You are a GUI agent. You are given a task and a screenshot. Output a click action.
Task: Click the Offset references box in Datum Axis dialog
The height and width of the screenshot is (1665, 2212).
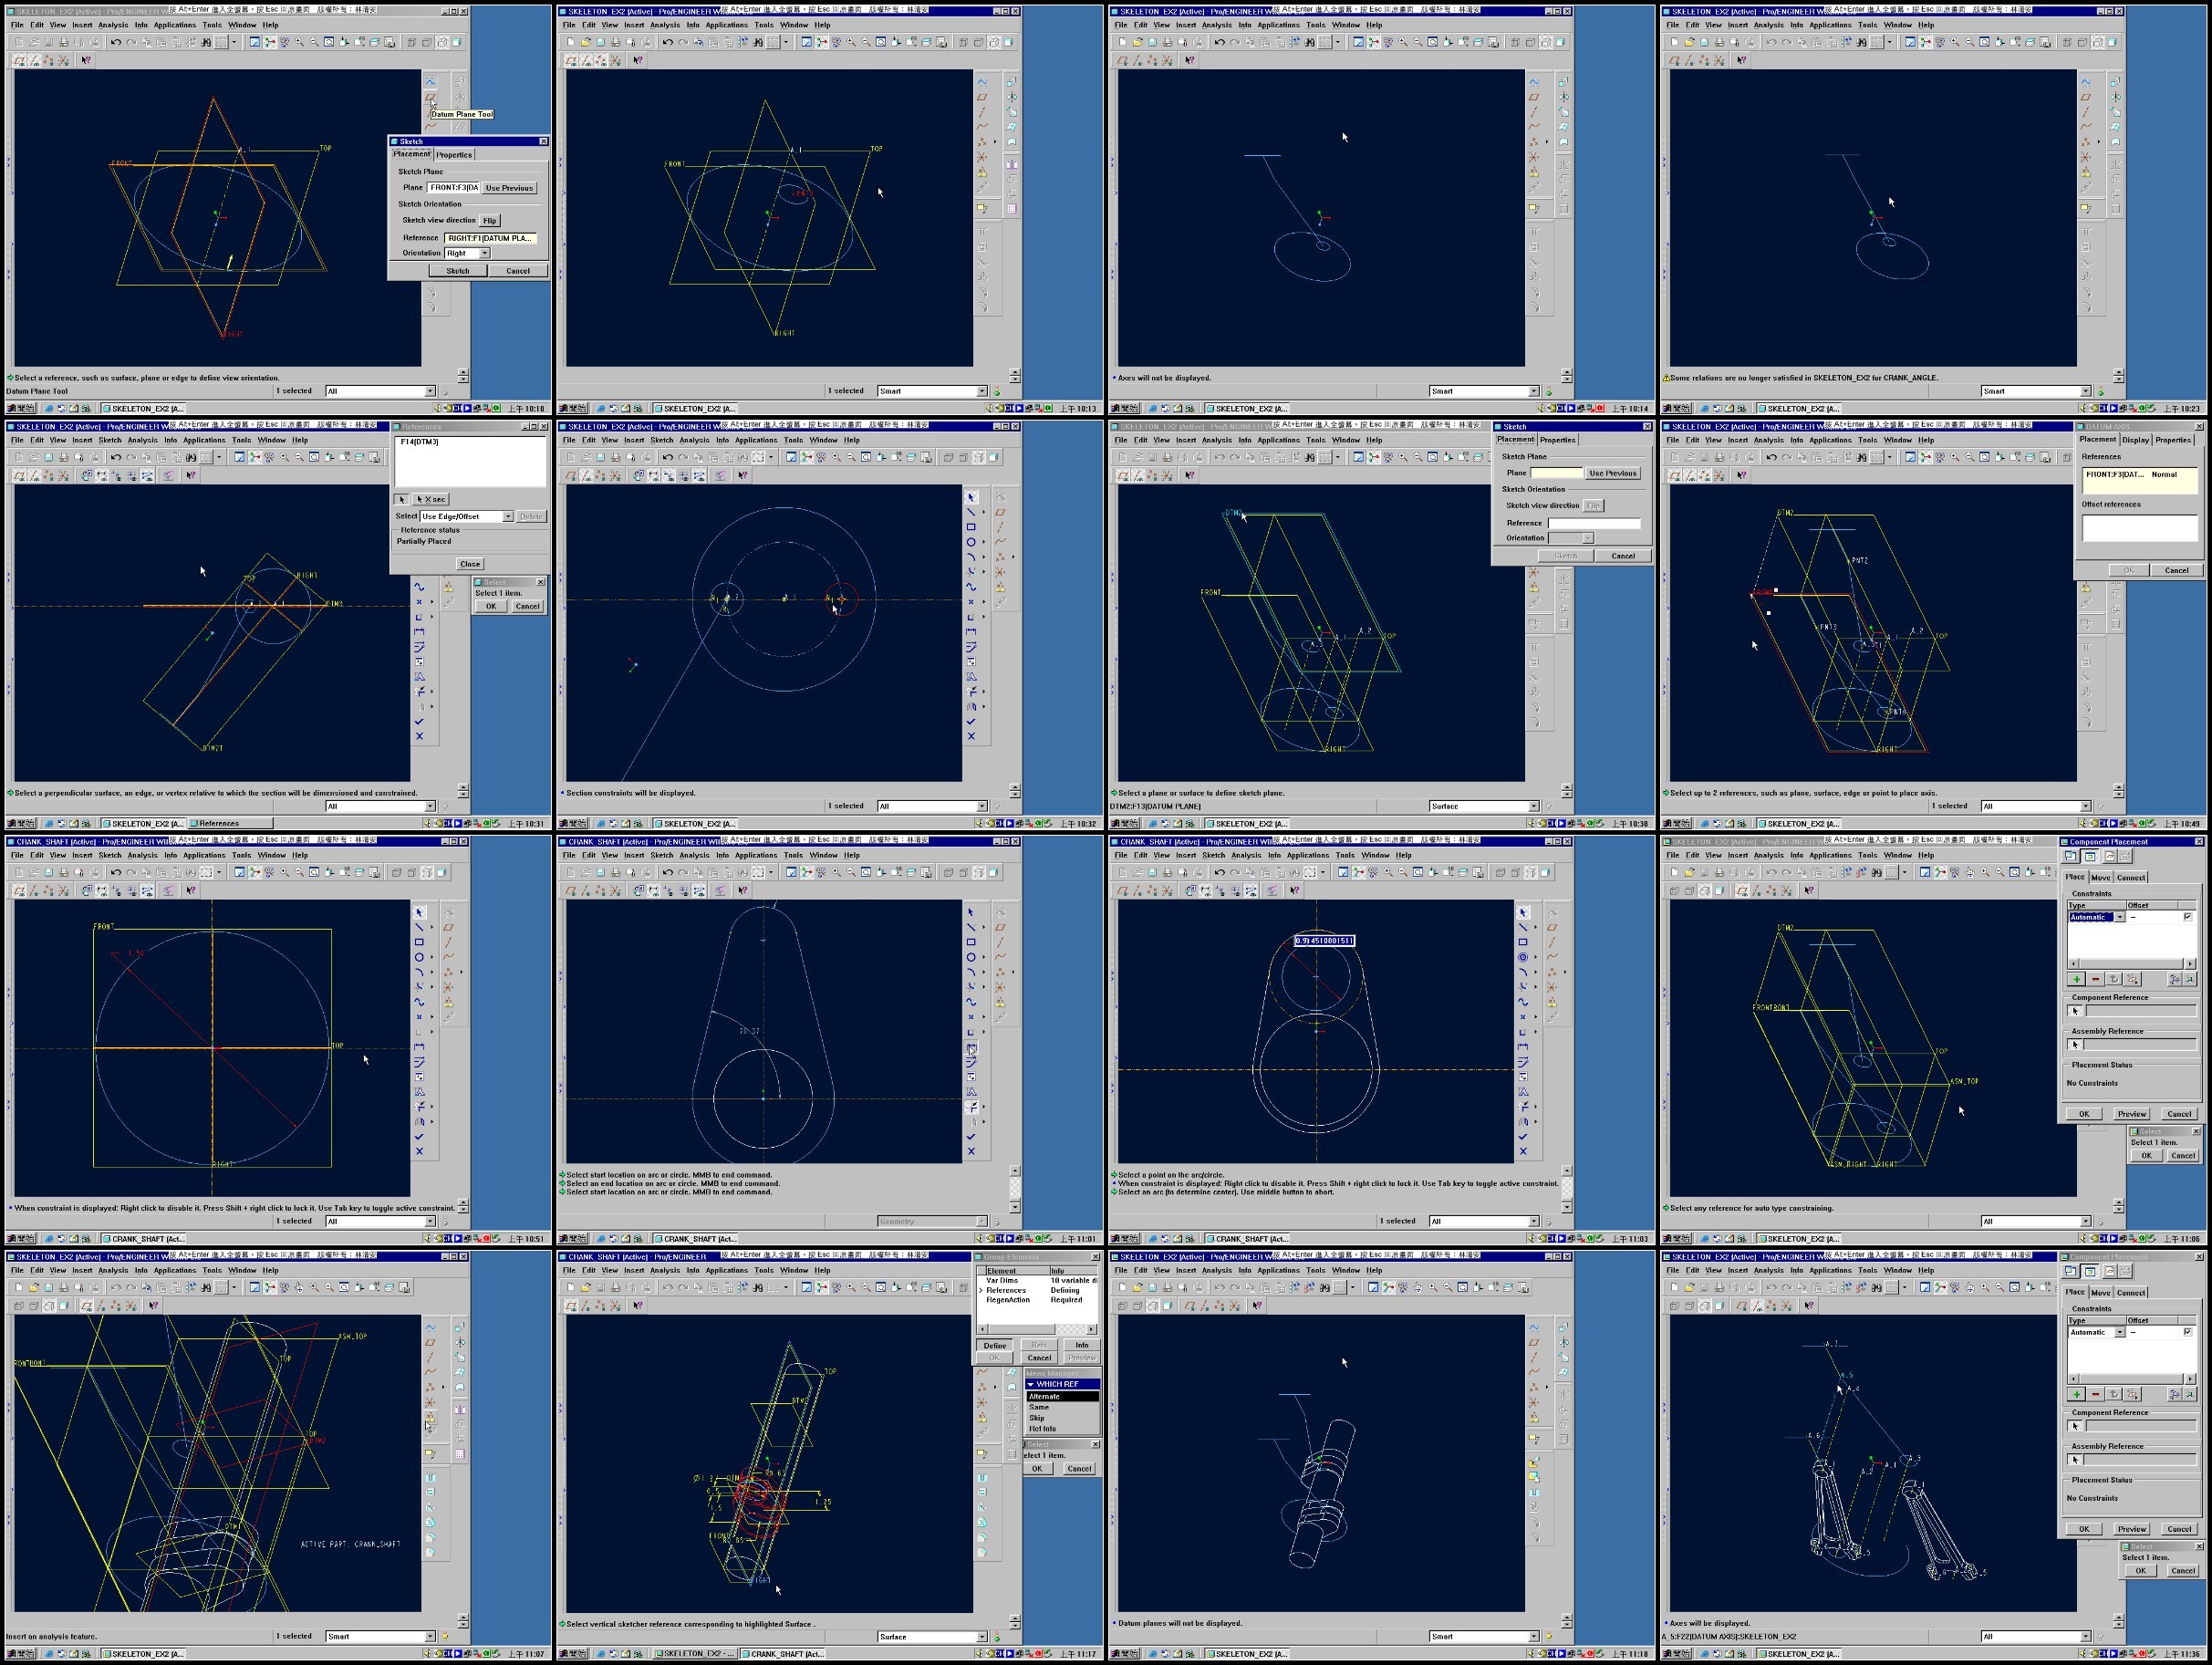[2139, 528]
